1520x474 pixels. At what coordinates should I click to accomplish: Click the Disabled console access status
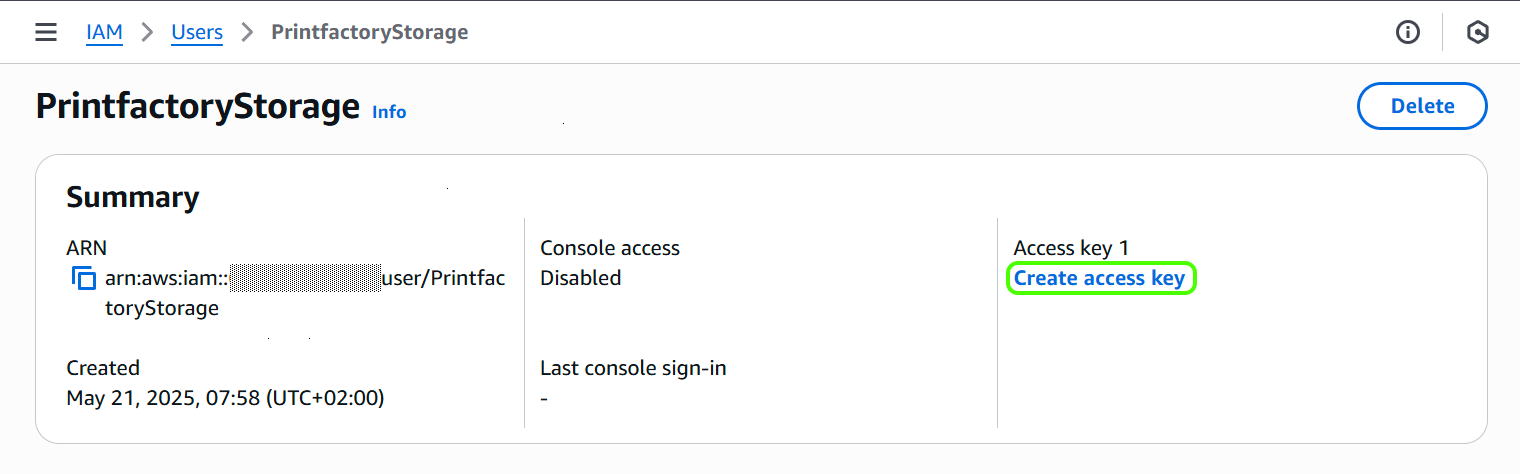pyautogui.click(x=581, y=278)
